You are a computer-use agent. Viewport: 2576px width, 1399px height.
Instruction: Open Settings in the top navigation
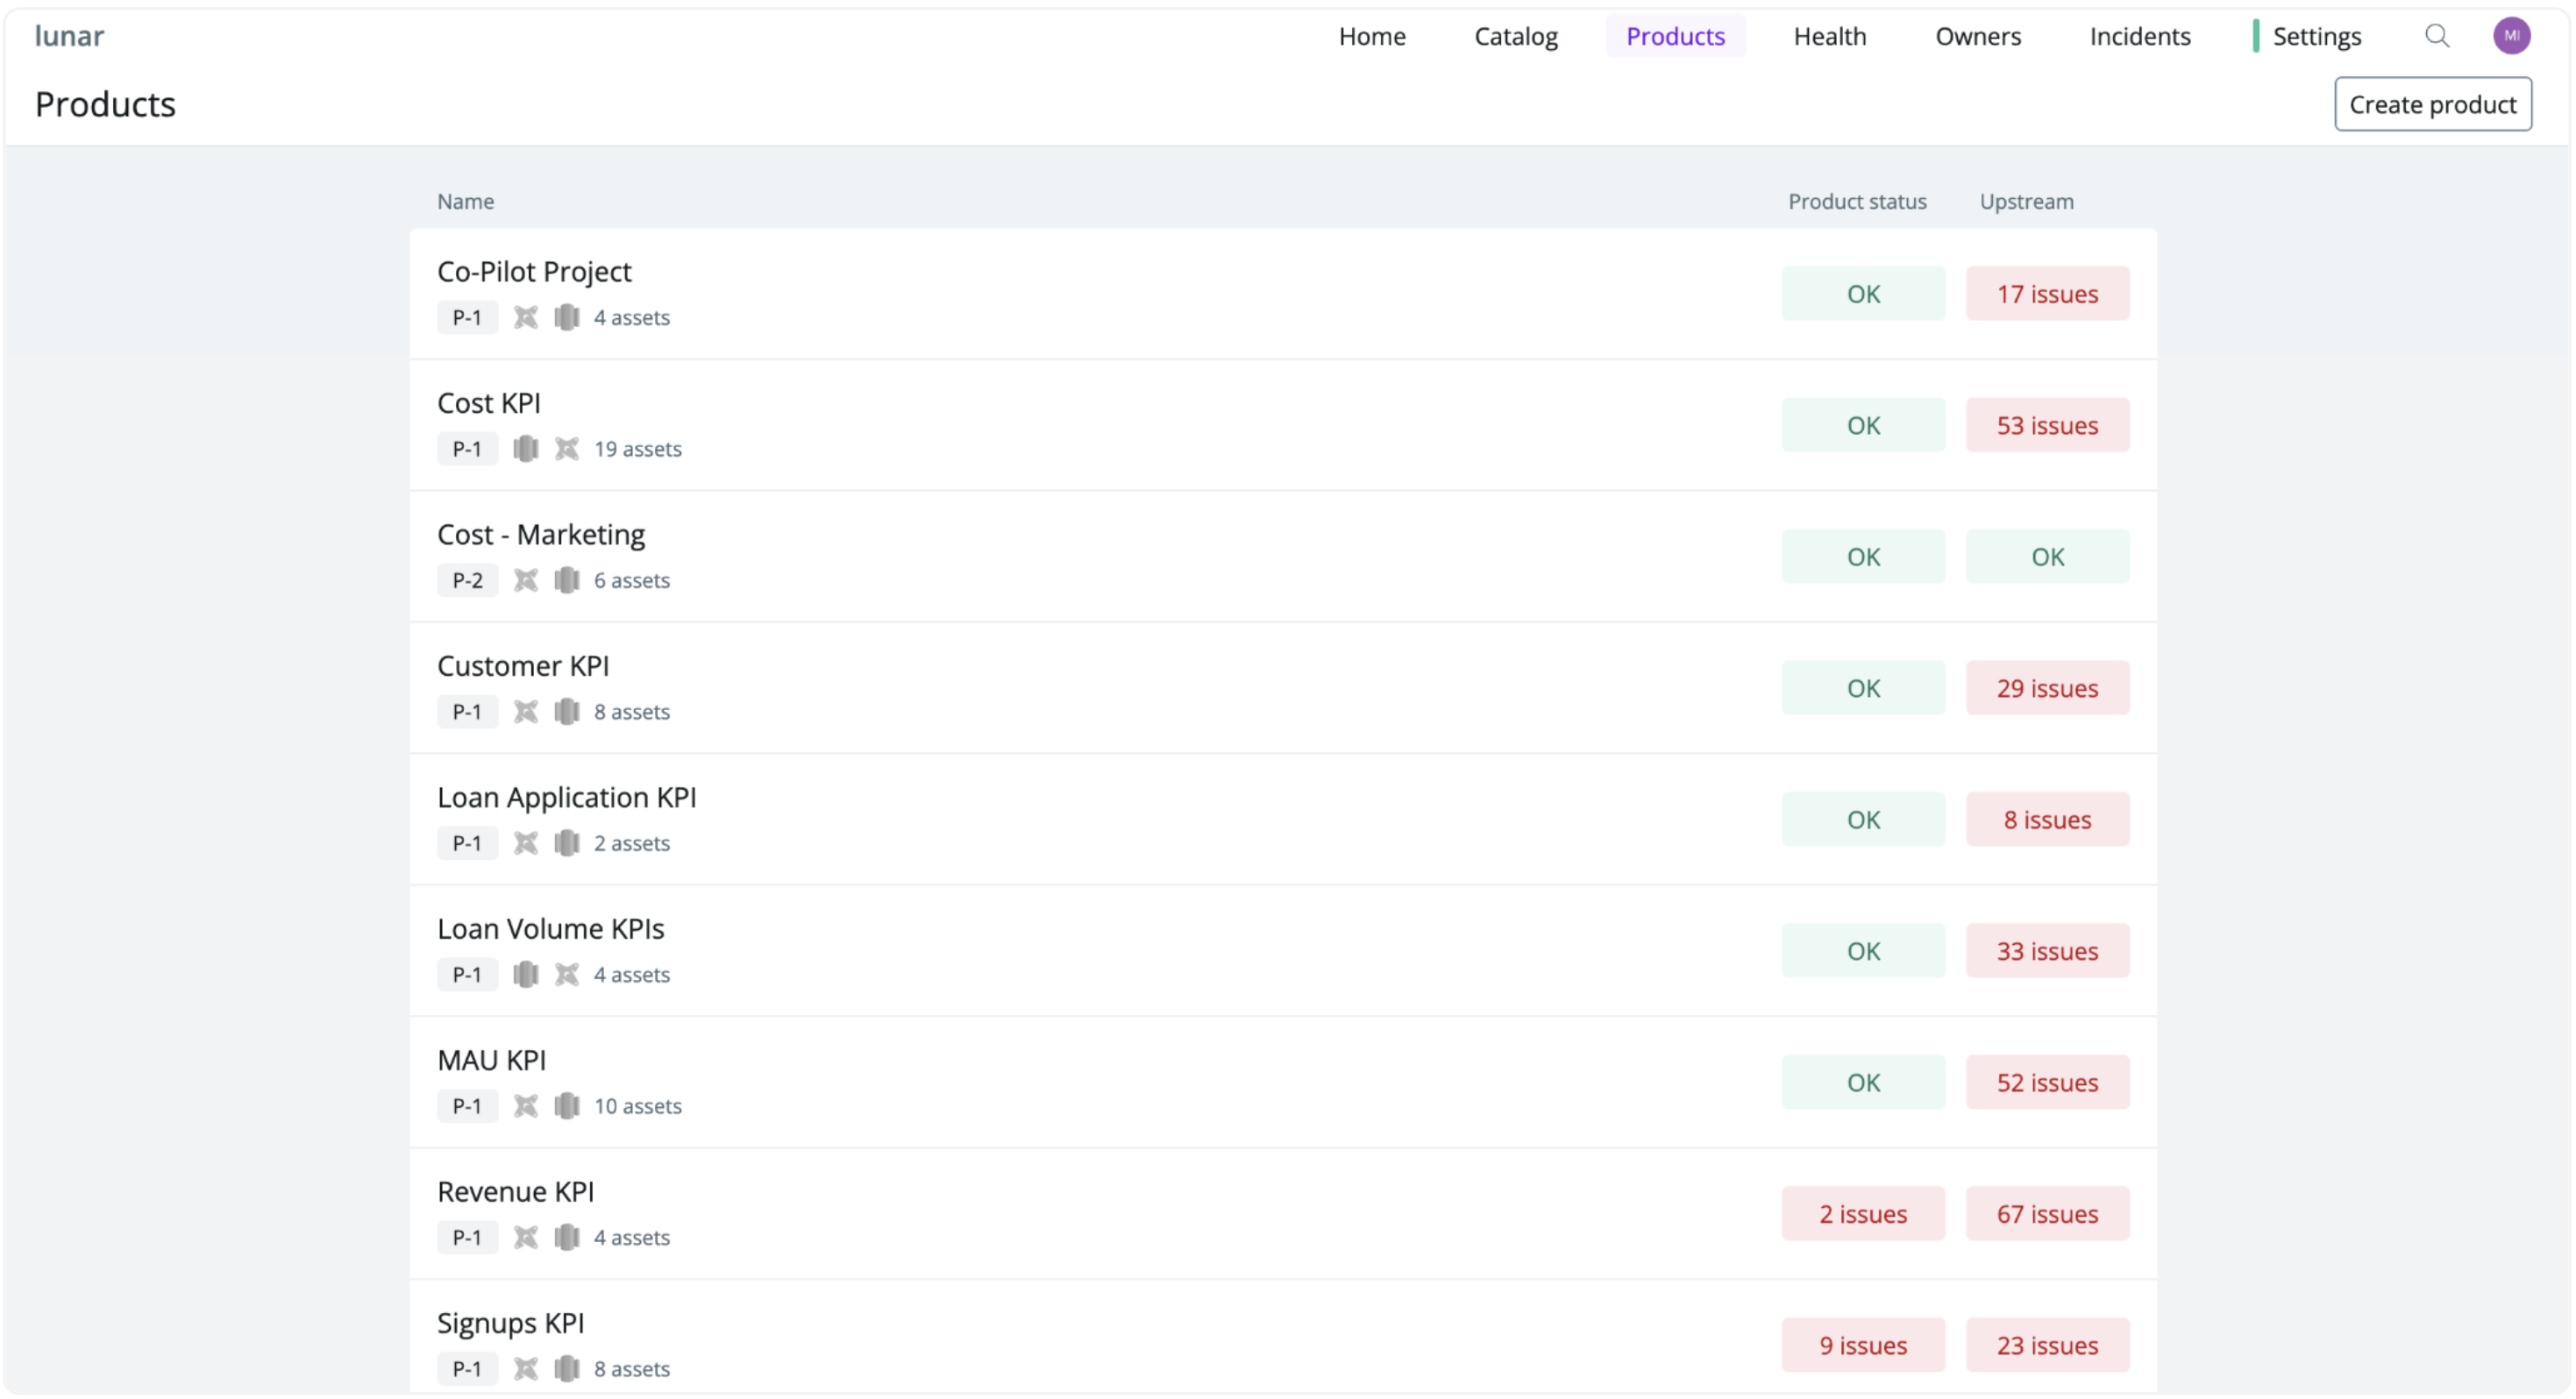pyautogui.click(x=2316, y=36)
